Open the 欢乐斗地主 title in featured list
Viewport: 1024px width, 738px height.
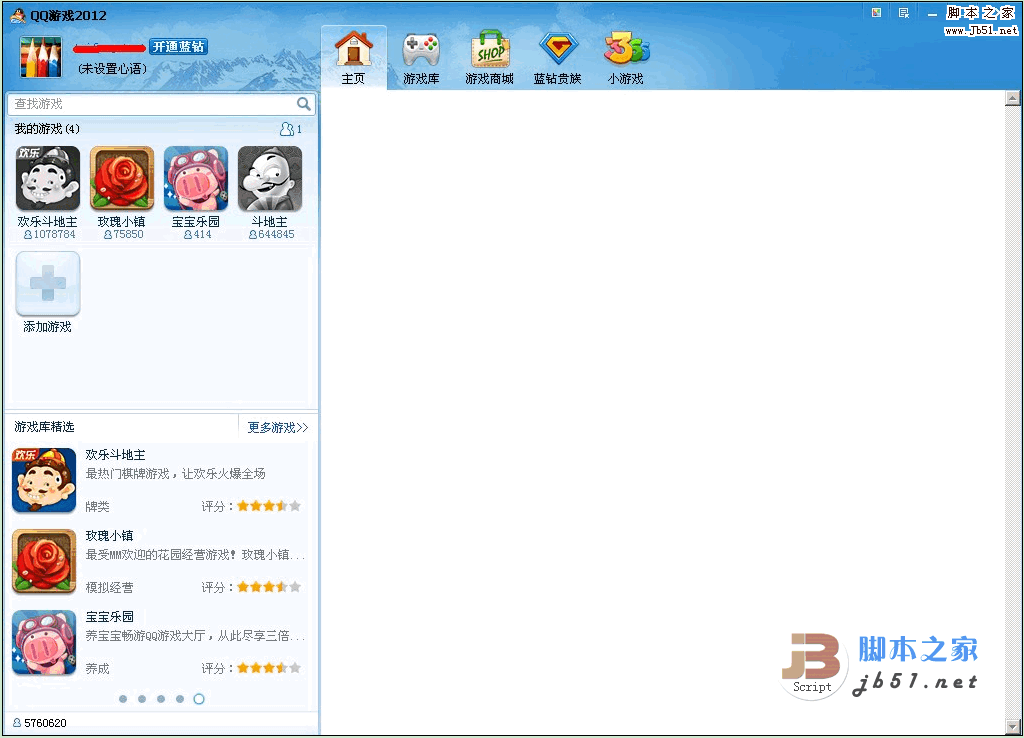tap(116, 455)
